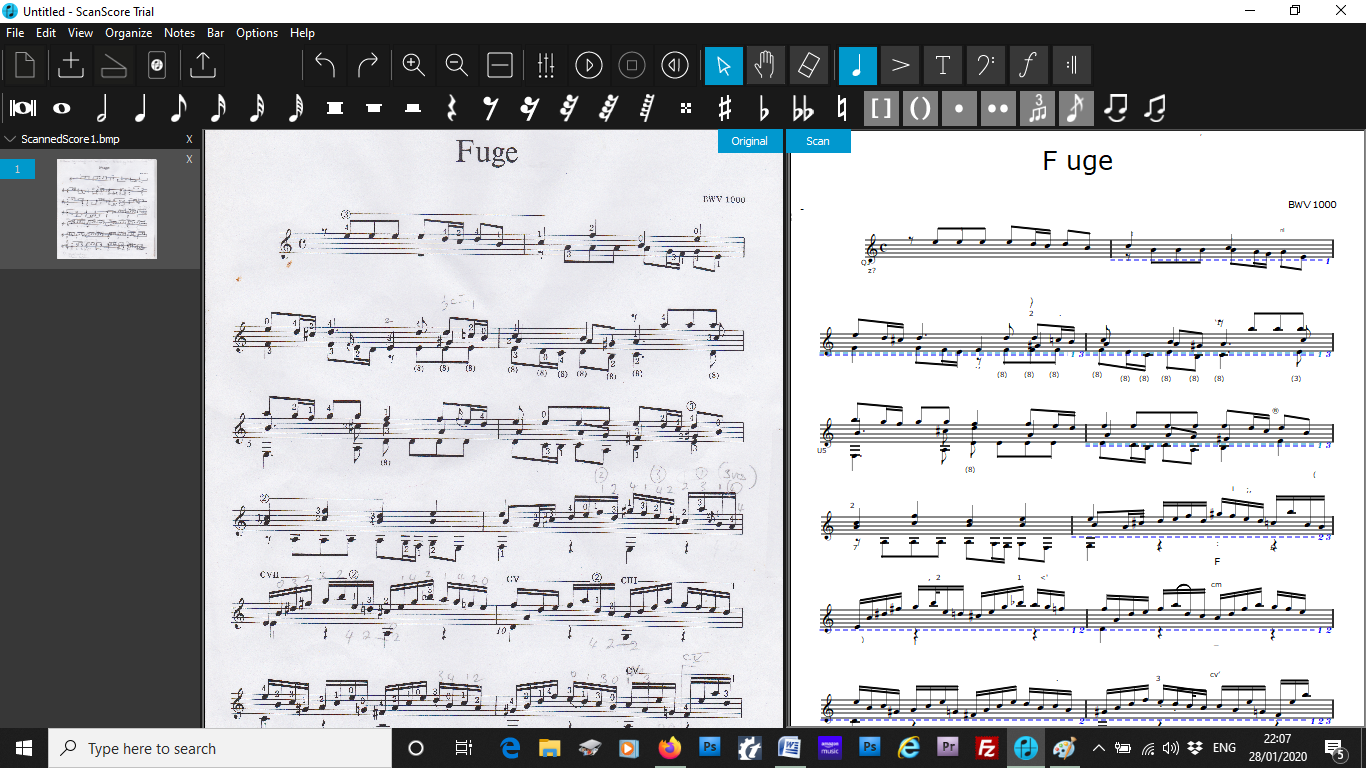This screenshot has height=768, width=1366.
Task: Open the Organize menu
Action: 129,33
